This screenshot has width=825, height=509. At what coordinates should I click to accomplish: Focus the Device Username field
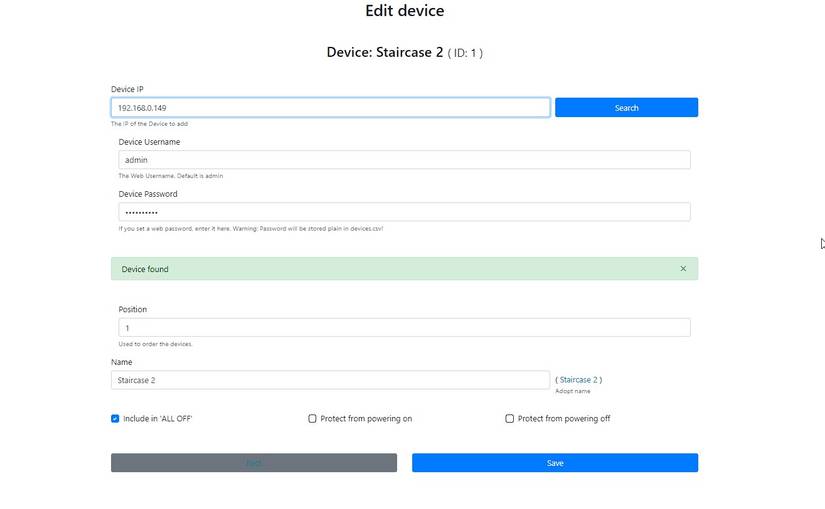pyautogui.click(x=404, y=160)
